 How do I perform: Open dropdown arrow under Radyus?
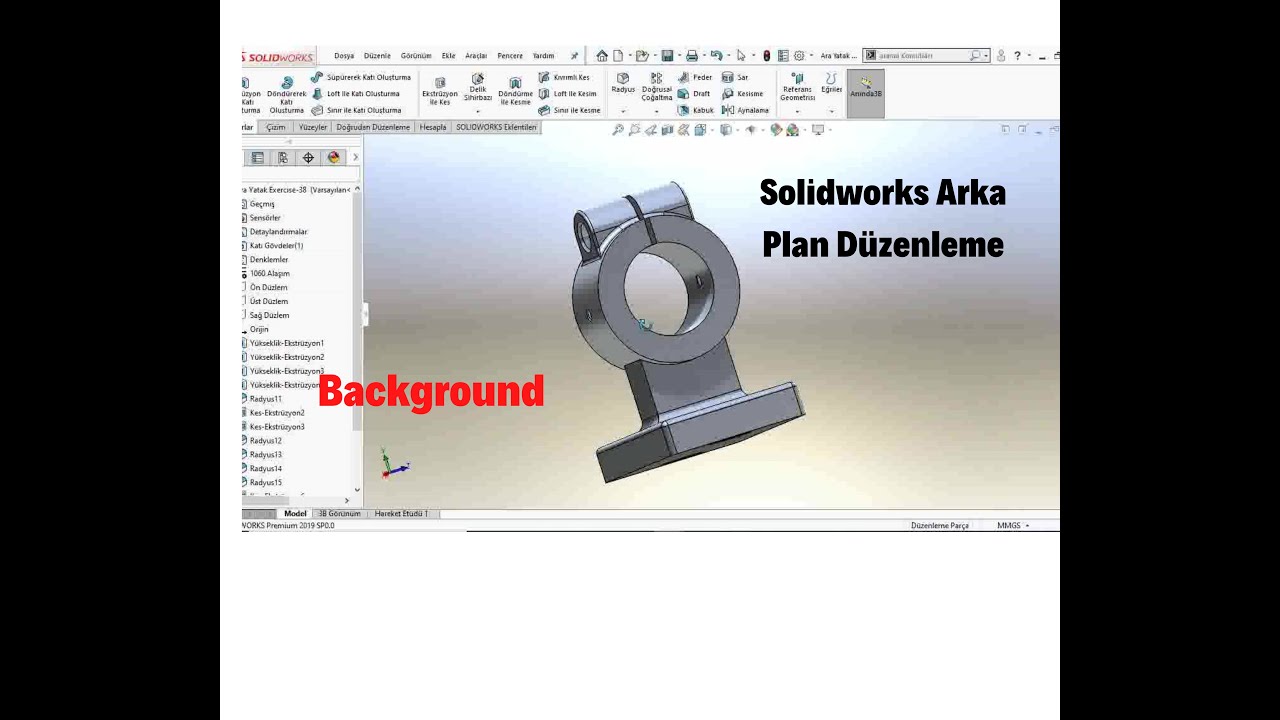(623, 111)
